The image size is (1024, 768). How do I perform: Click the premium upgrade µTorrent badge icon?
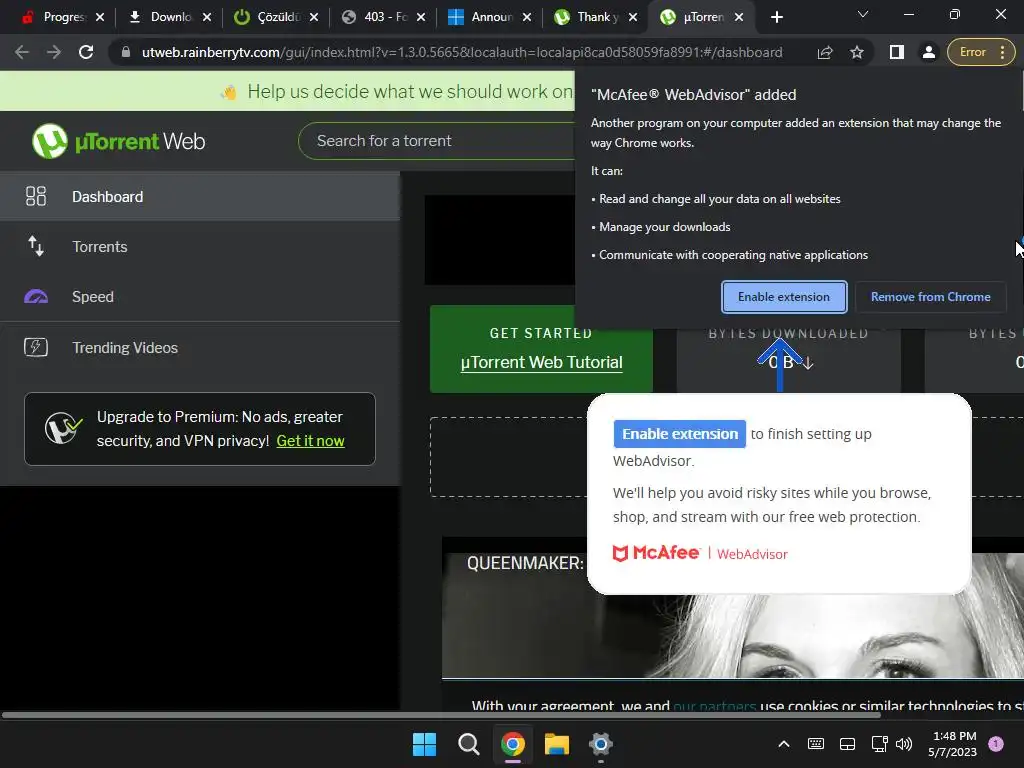click(x=63, y=428)
